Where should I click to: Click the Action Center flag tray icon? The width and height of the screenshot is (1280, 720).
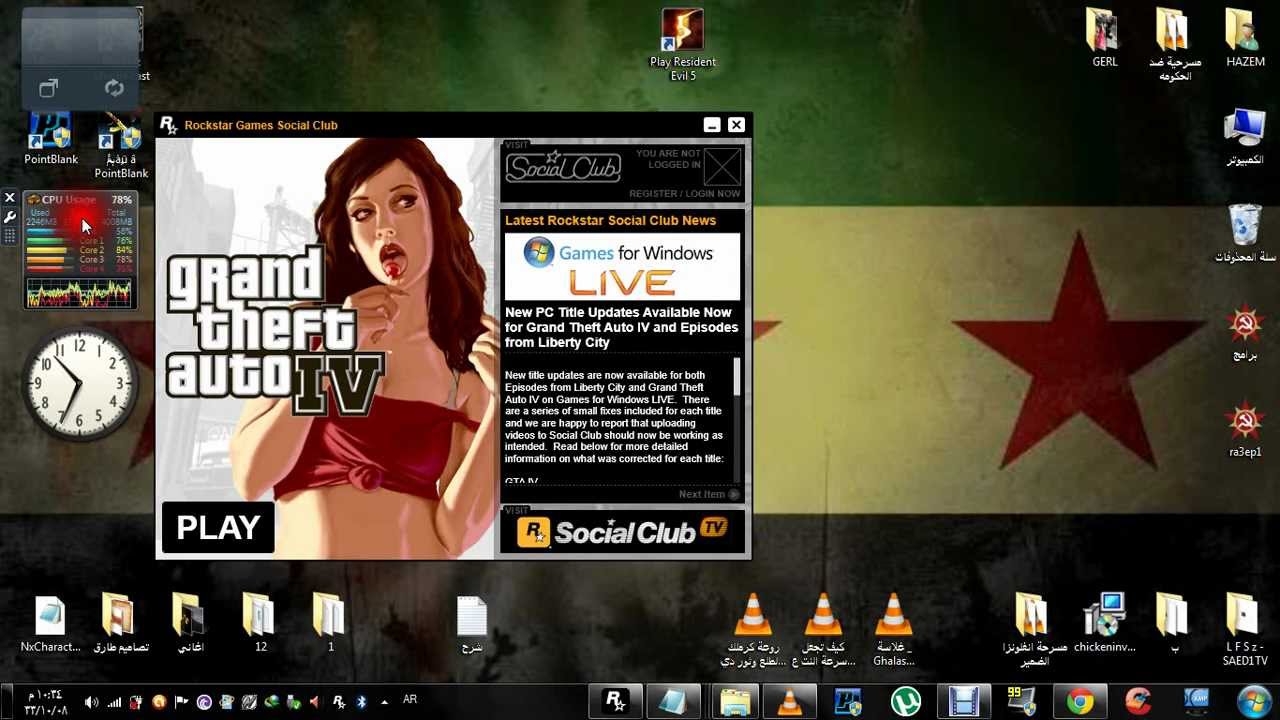181,702
